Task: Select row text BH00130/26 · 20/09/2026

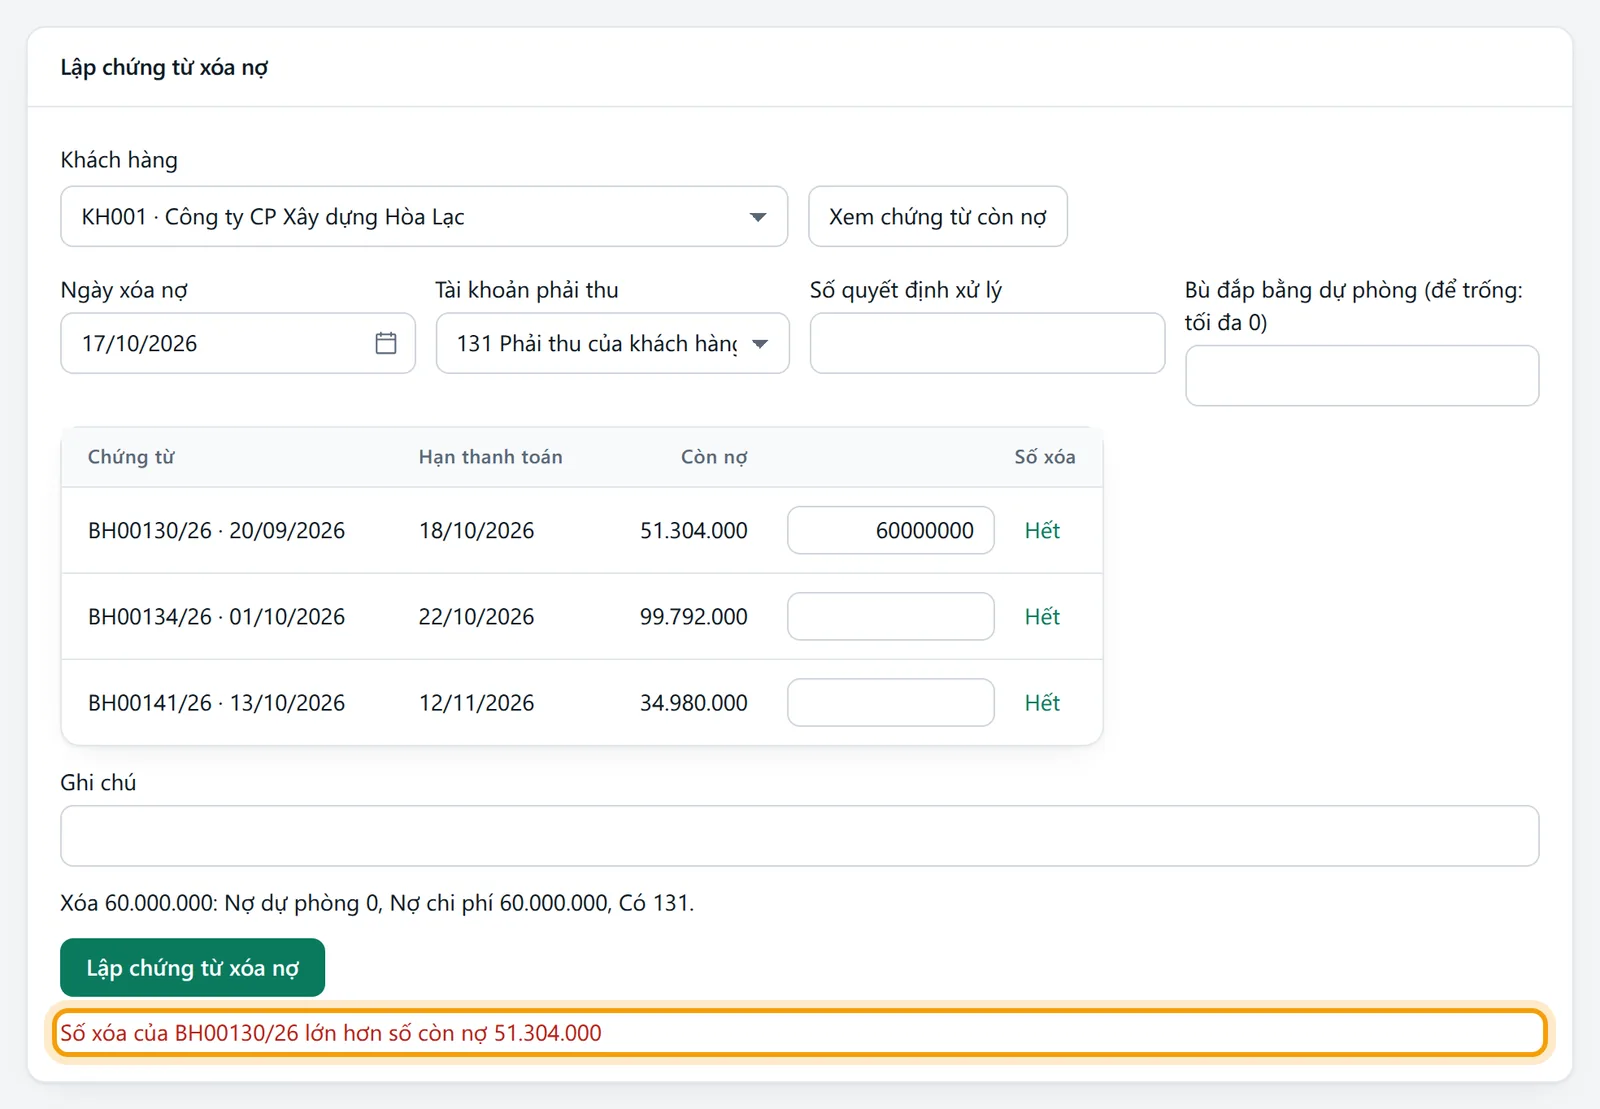Action: (x=216, y=530)
